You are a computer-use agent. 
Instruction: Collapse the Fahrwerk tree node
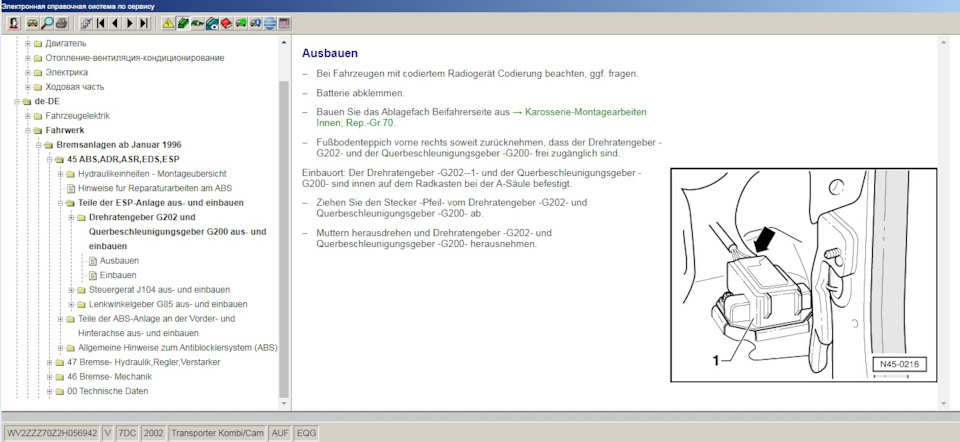(x=28, y=130)
